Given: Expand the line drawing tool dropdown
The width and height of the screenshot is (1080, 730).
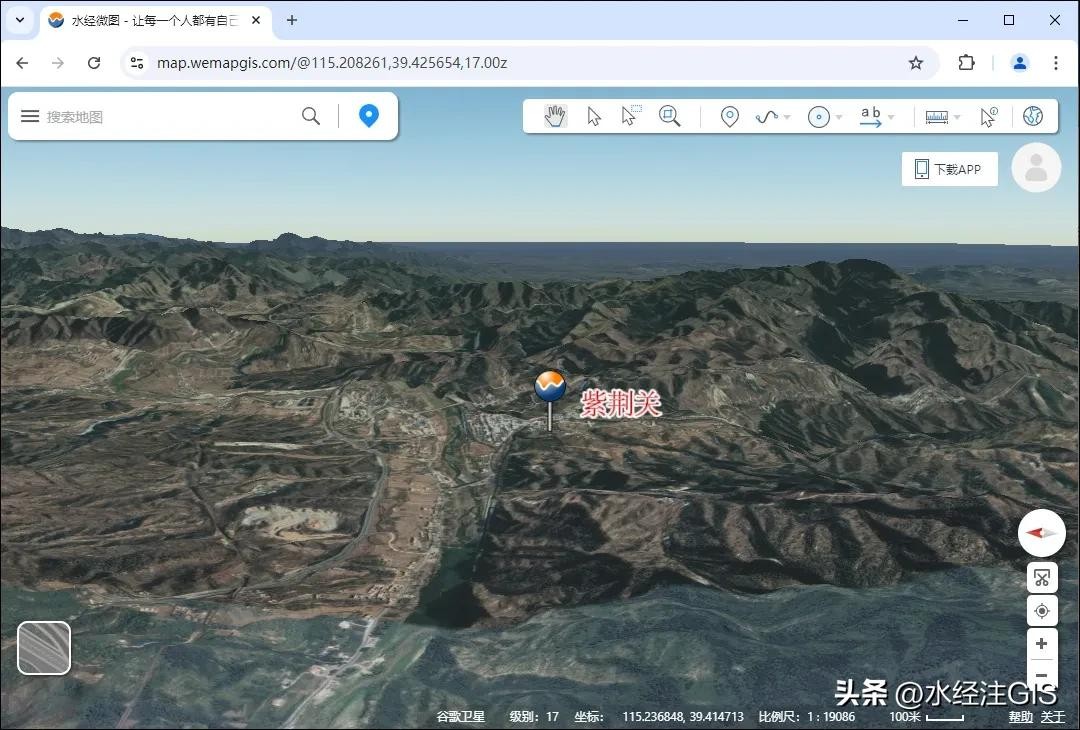Looking at the screenshot, I should click(x=787, y=117).
